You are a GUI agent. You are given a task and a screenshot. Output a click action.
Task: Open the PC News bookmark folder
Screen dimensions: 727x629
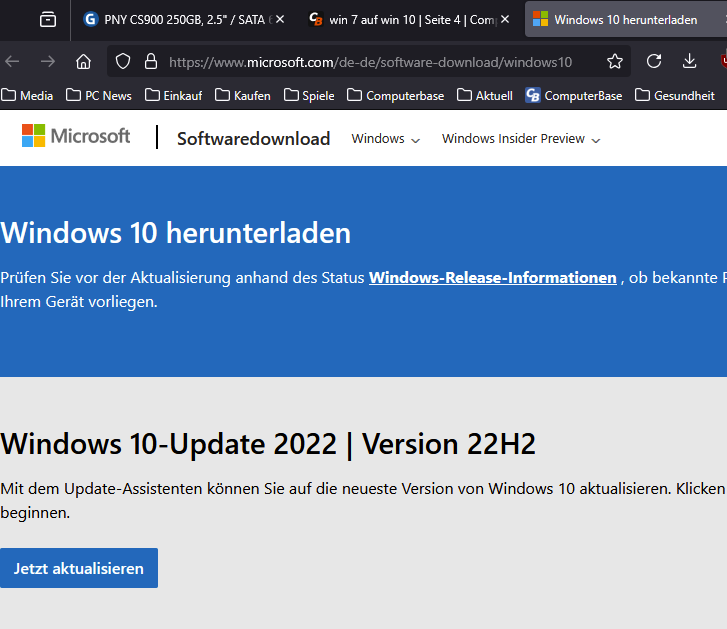(99, 95)
